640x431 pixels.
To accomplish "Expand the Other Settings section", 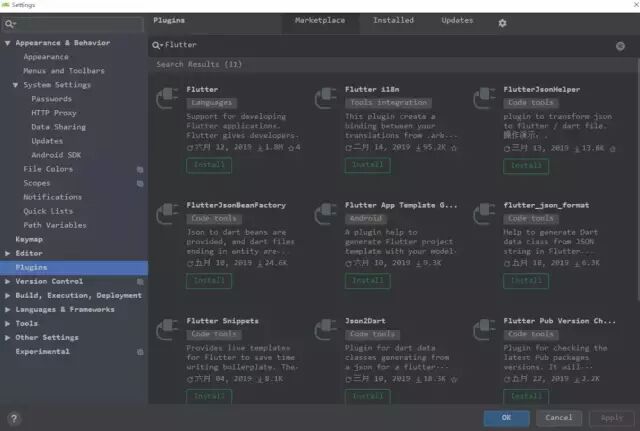I will pos(7,338).
